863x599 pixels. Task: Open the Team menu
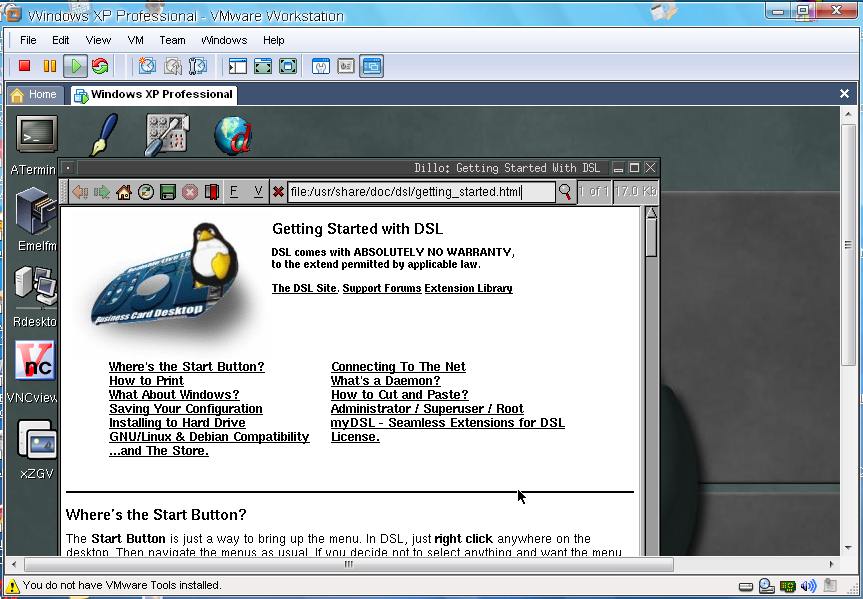[172, 40]
